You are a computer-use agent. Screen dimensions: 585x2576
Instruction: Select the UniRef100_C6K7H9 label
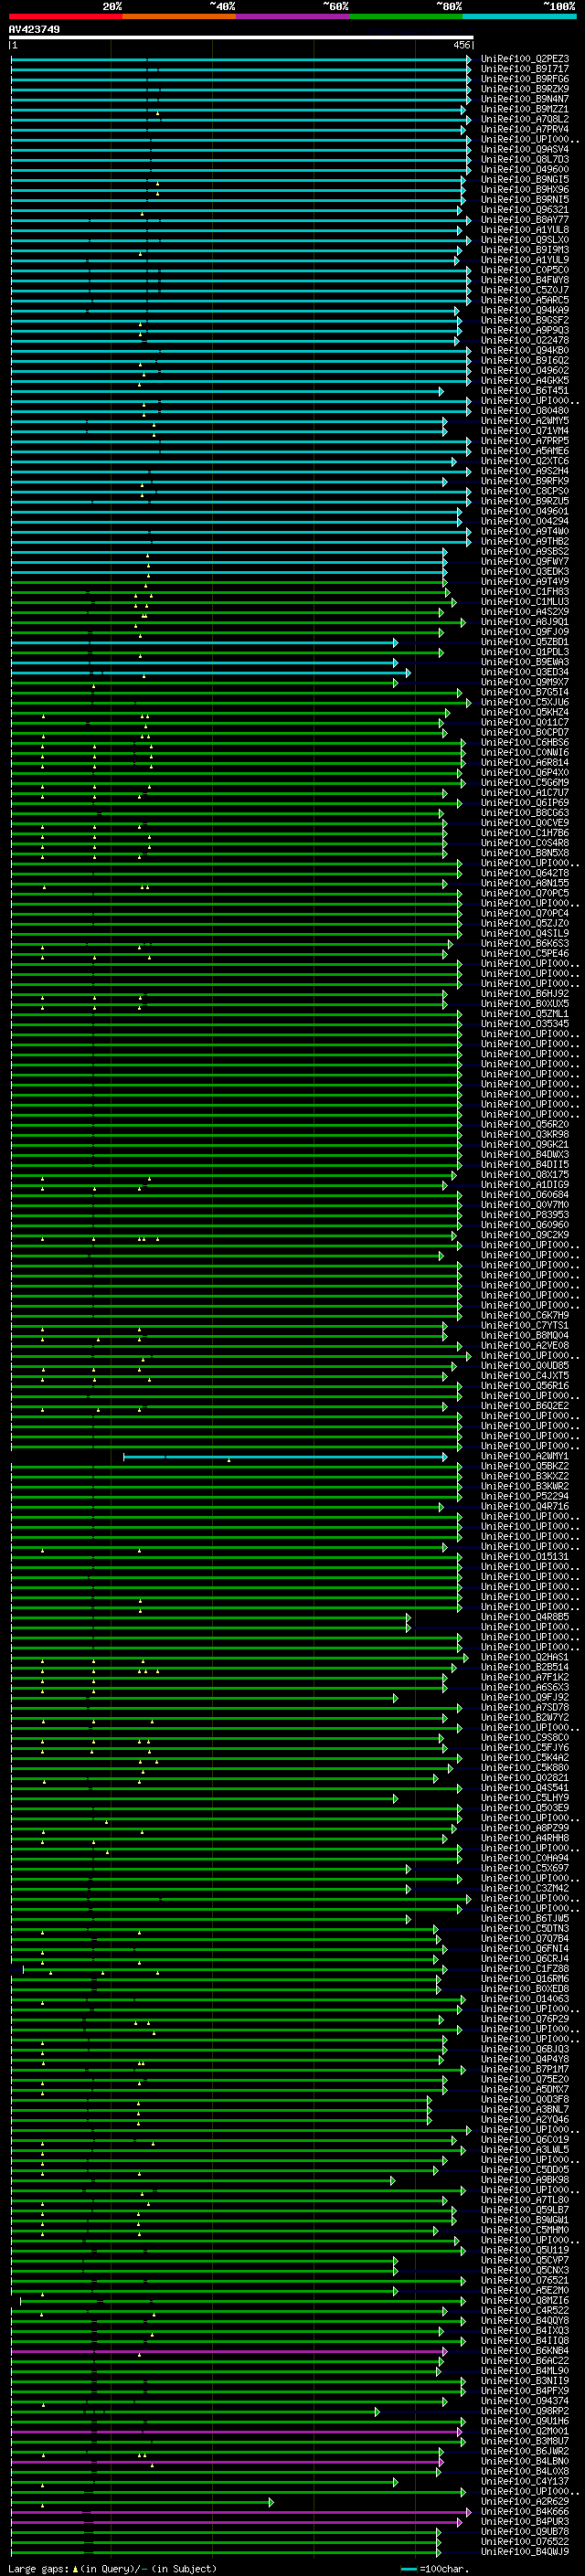524,1315
